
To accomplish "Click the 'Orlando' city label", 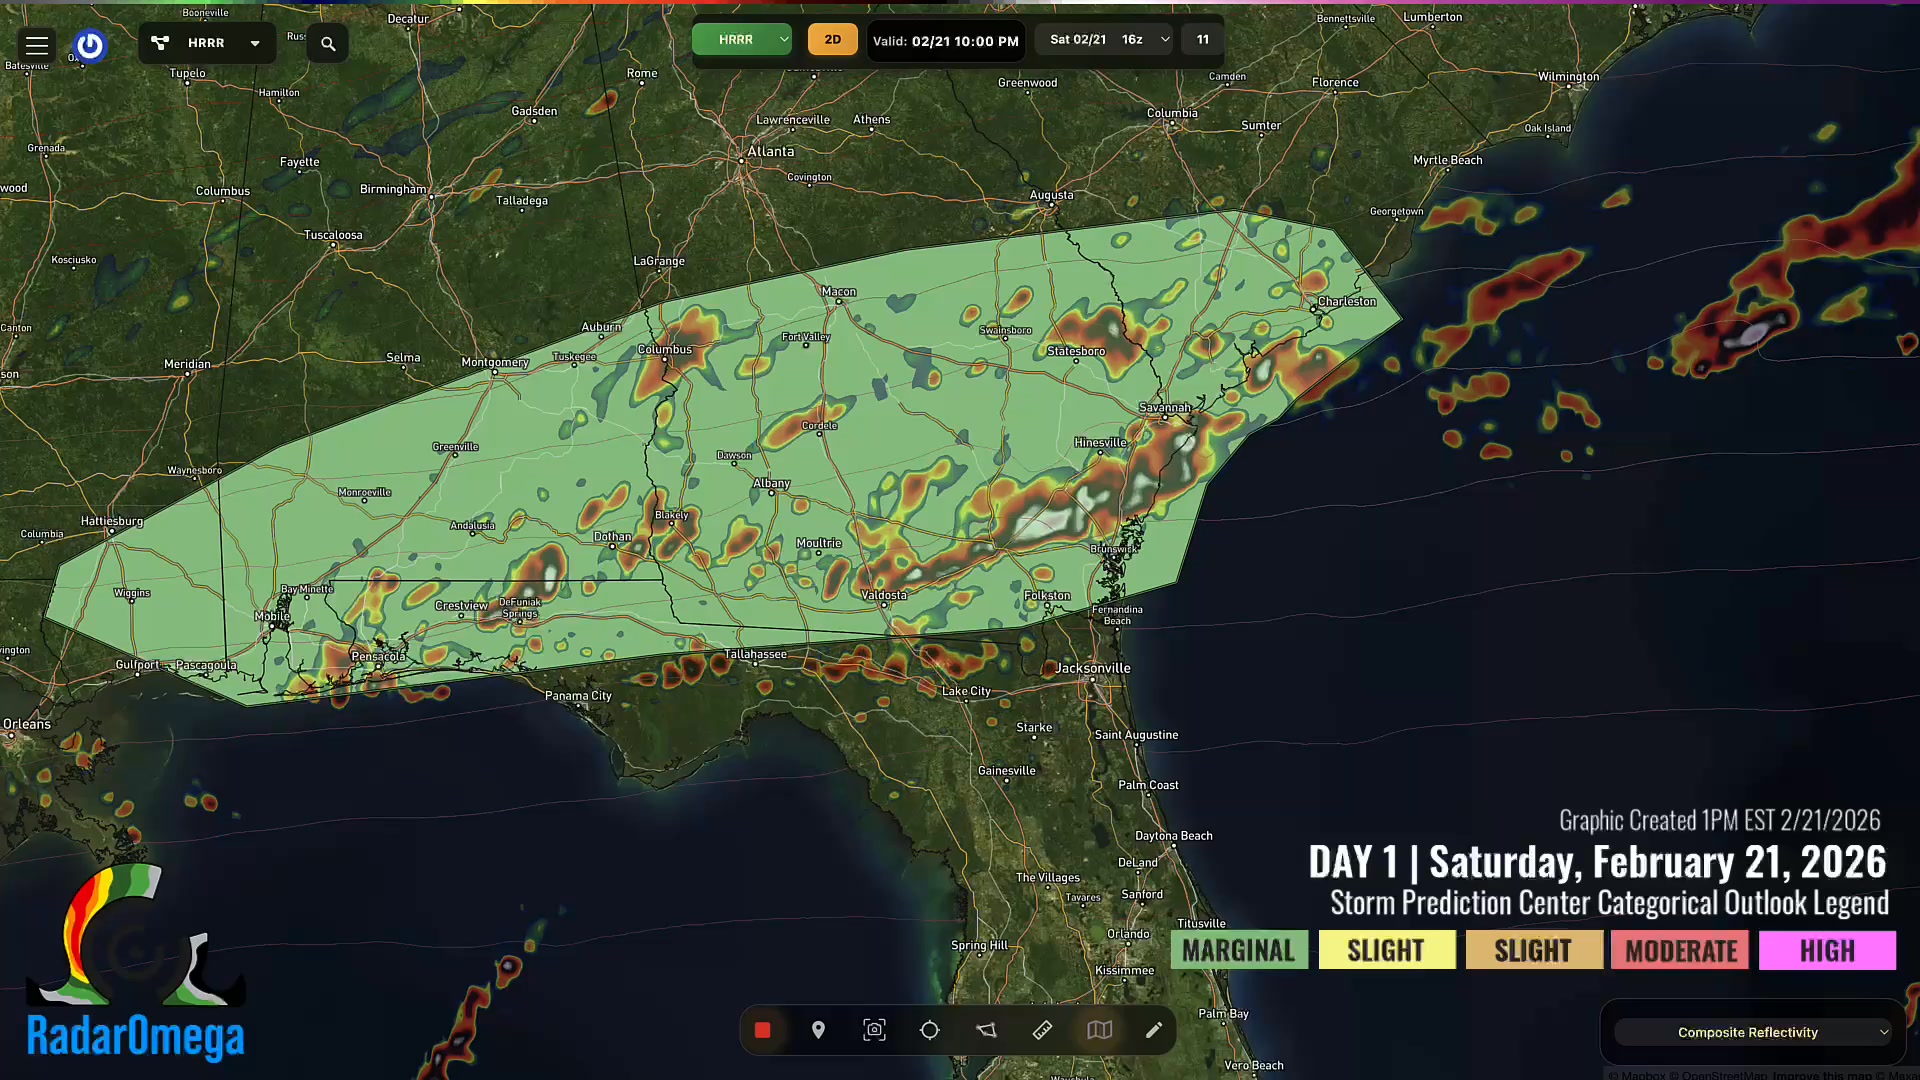I will pos(1128,934).
